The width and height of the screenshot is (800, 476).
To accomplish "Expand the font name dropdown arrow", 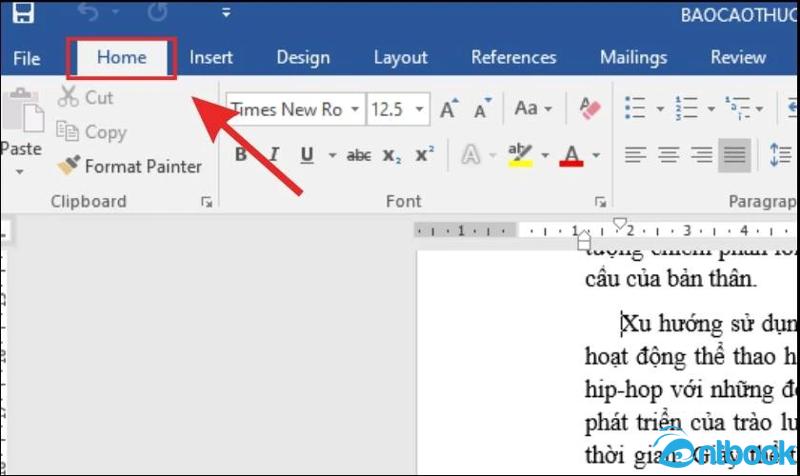I will 355,109.
